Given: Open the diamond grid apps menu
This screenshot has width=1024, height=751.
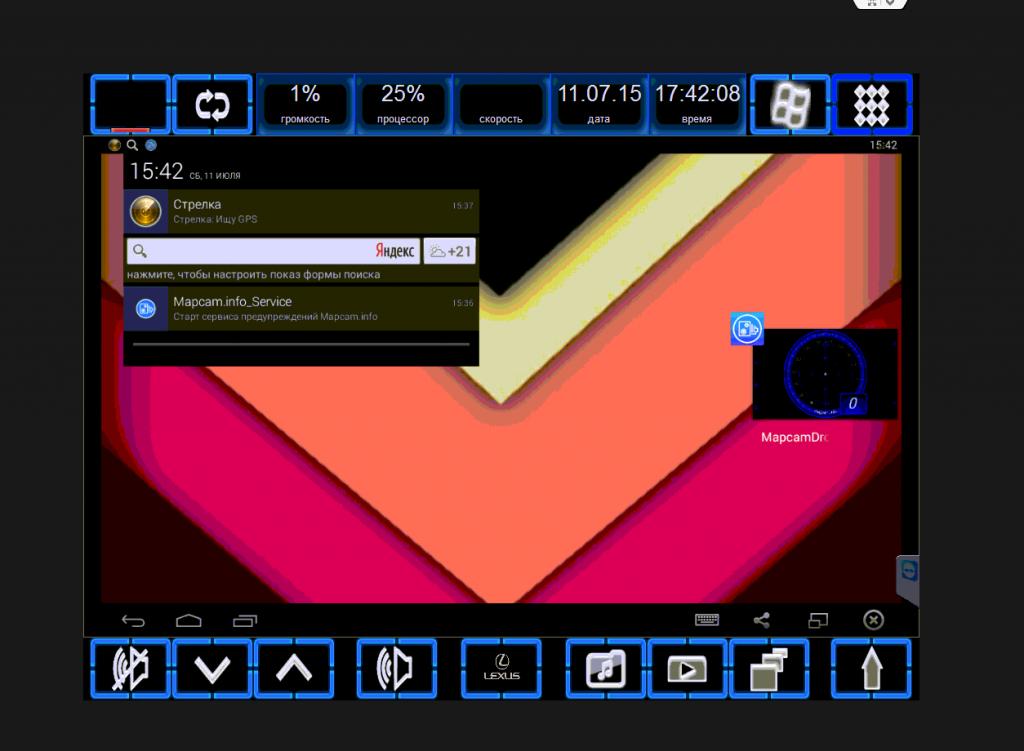Looking at the screenshot, I should tap(871, 105).
